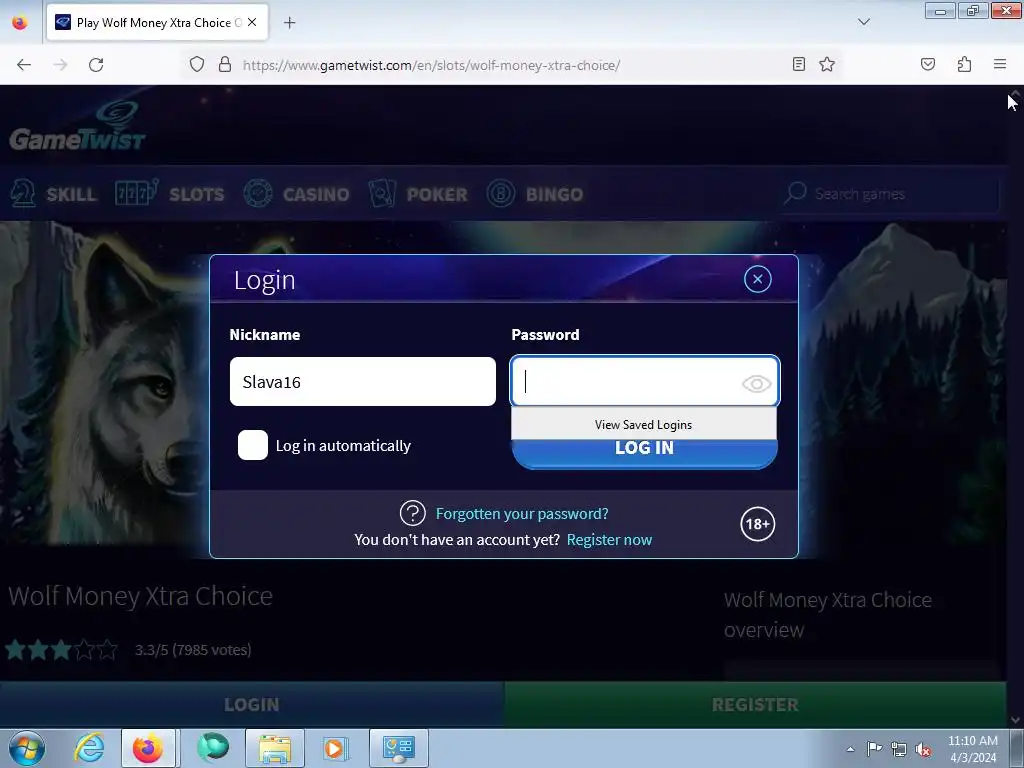This screenshot has width=1024, height=768.
Task: Open a new tab with plus button
Action: click(x=289, y=23)
